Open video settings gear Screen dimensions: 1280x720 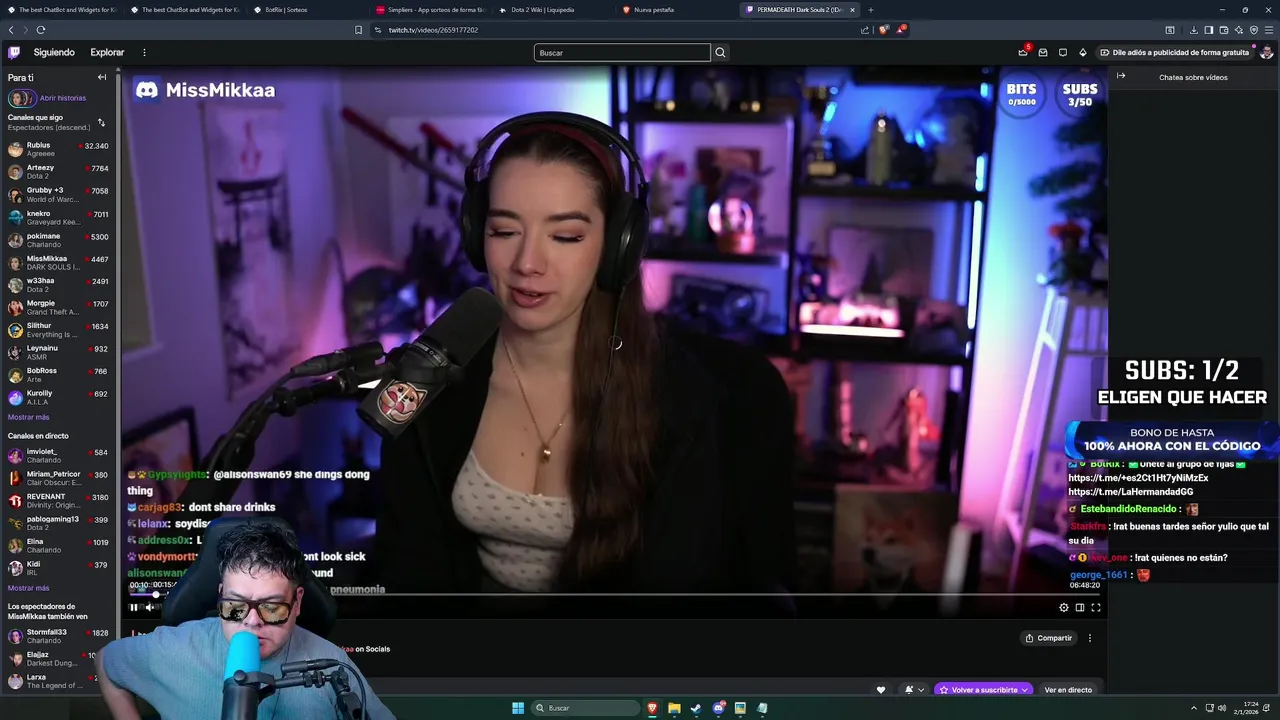pos(1064,607)
